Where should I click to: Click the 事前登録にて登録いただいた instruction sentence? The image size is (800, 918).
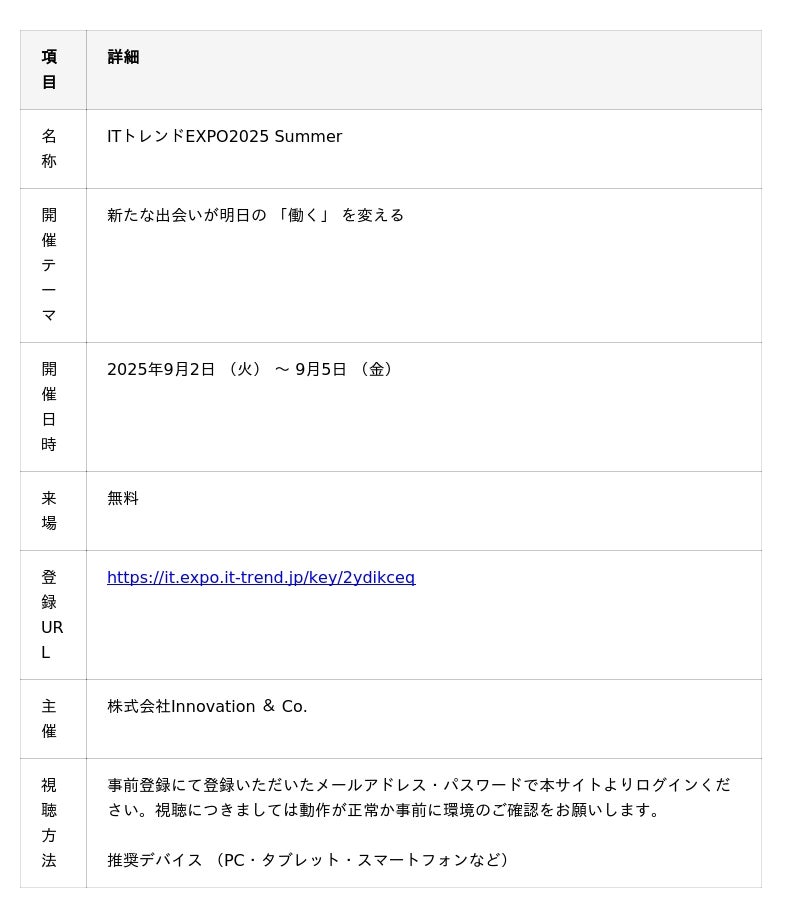coord(419,786)
